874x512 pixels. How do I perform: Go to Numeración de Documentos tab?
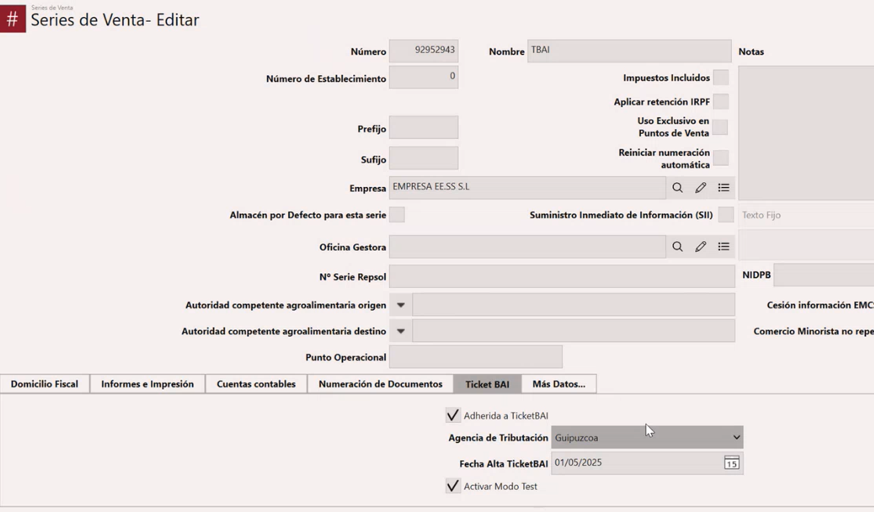point(380,384)
